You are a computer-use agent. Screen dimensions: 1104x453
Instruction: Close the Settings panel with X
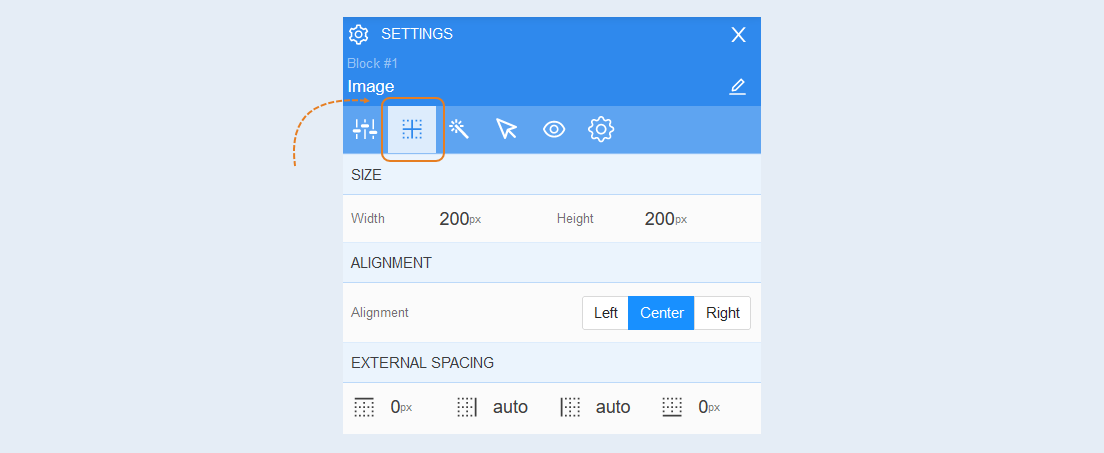tap(738, 35)
